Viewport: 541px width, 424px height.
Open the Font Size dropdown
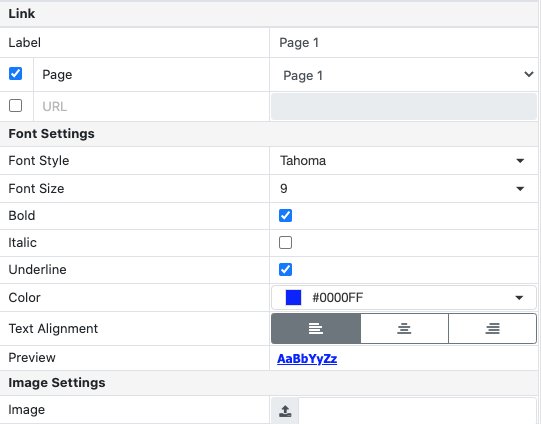coord(404,189)
